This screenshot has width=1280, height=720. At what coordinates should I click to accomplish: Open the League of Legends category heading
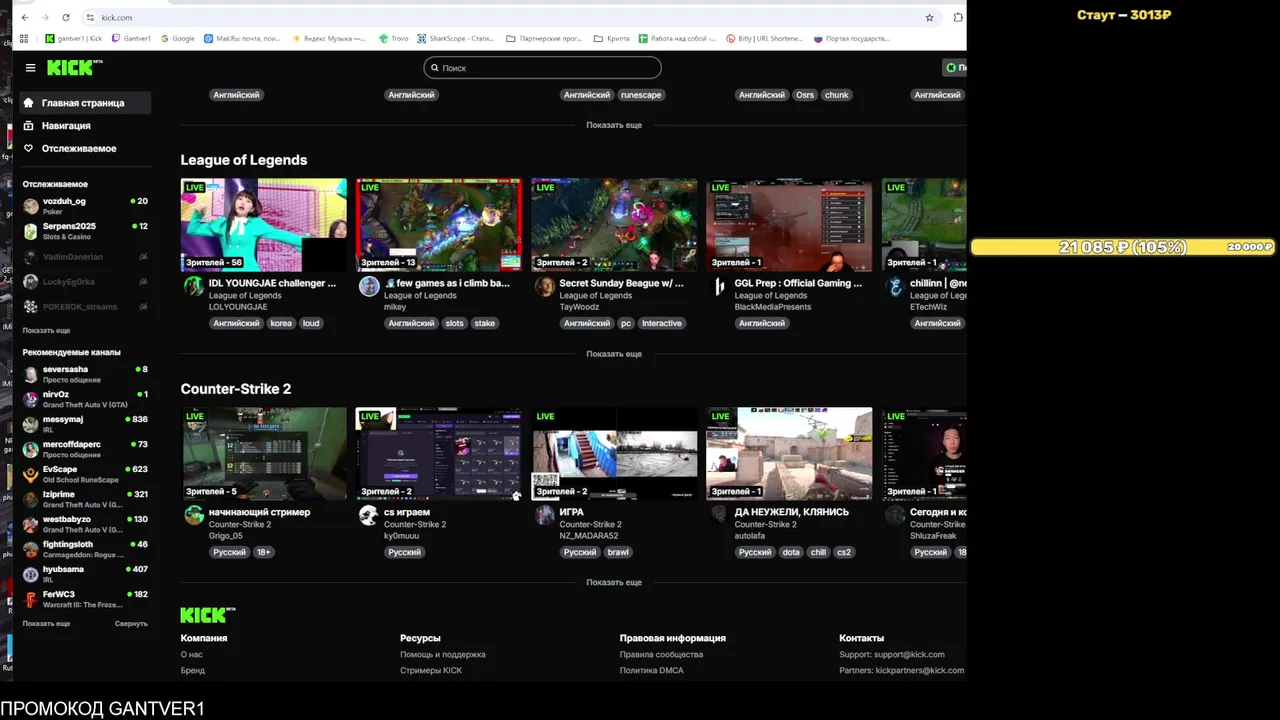244,160
